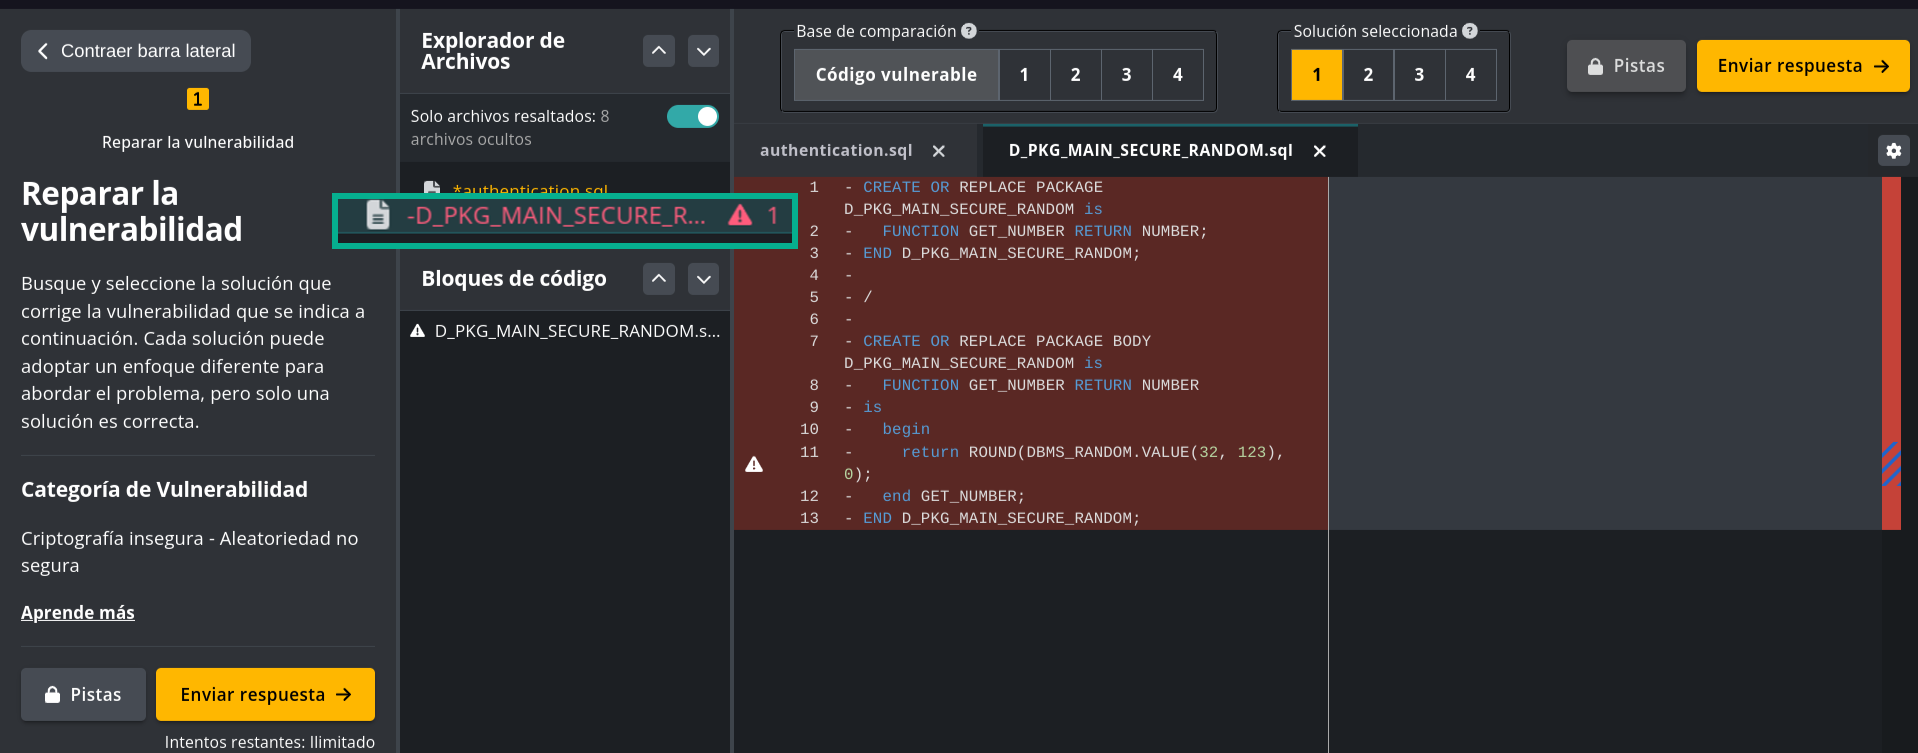
Task: Select solution 1 under Solución seleccionada
Action: 1317,75
